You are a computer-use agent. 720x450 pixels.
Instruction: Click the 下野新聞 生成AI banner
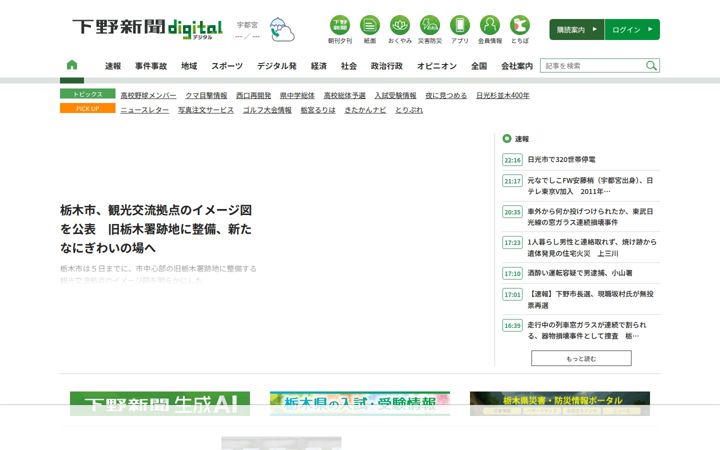point(160,404)
